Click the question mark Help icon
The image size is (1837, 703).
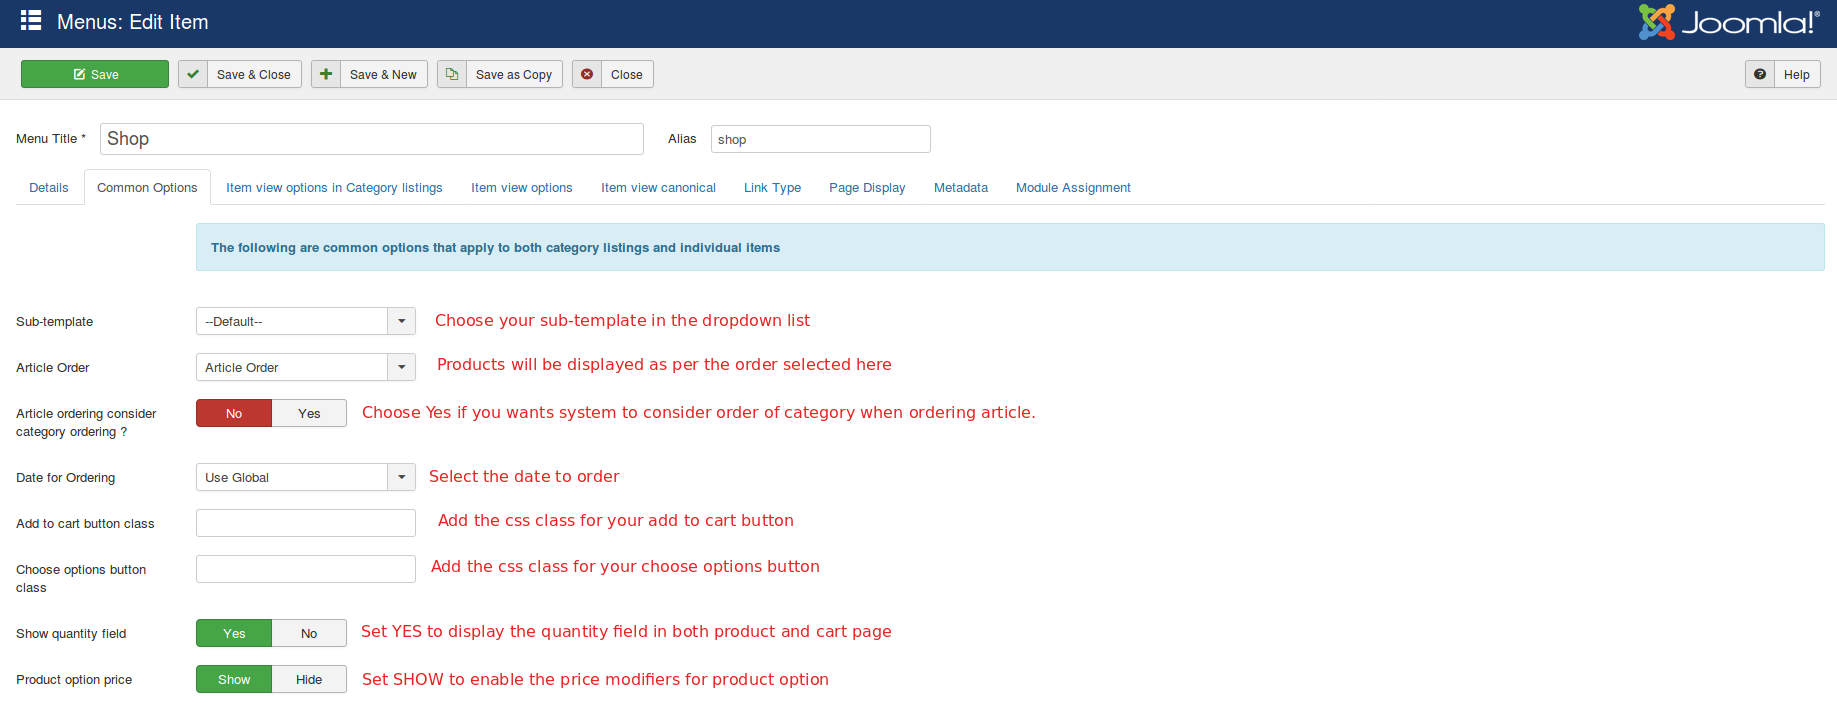[x=1760, y=74]
